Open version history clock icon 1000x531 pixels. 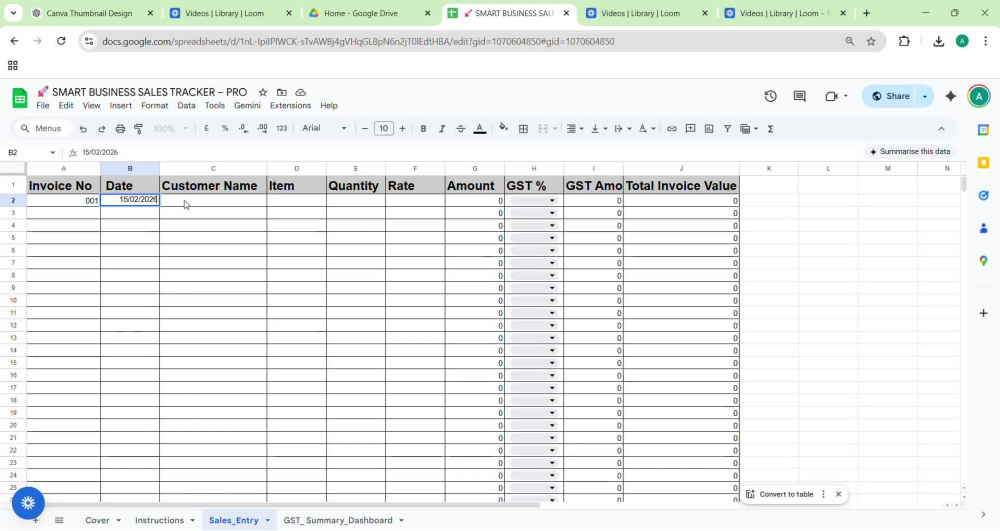770,96
